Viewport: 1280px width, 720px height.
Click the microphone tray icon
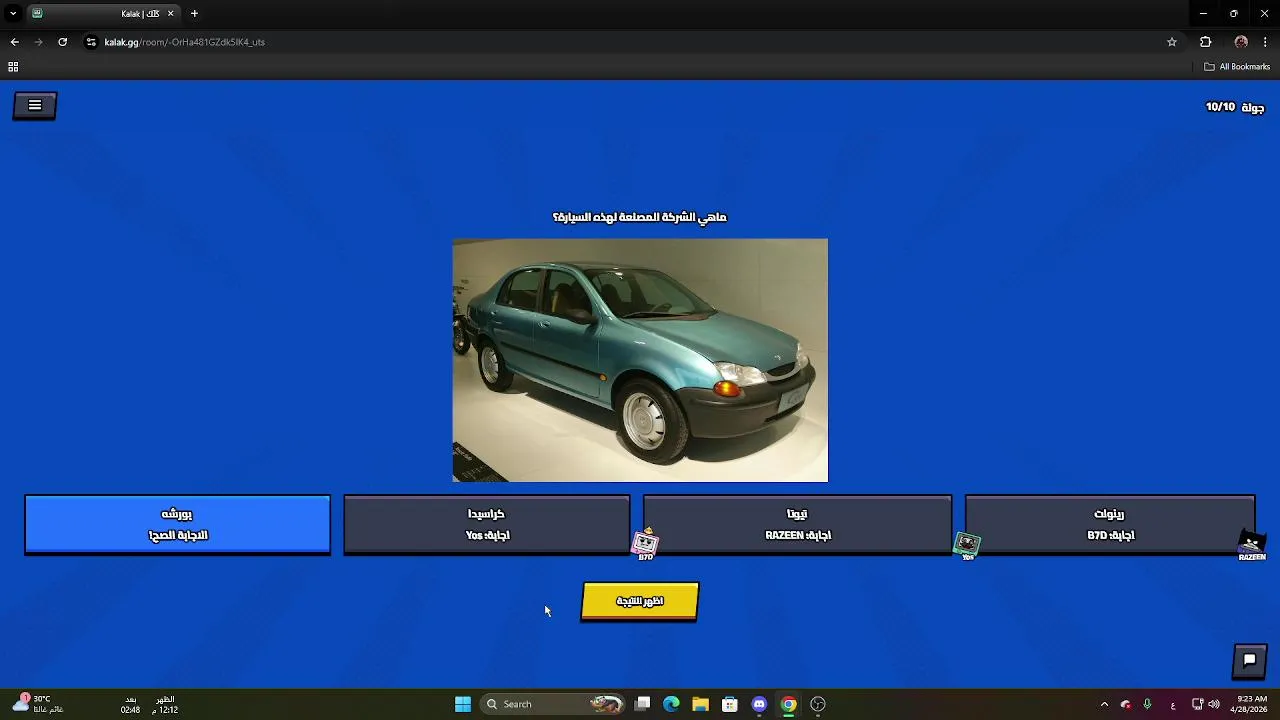(x=1147, y=704)
